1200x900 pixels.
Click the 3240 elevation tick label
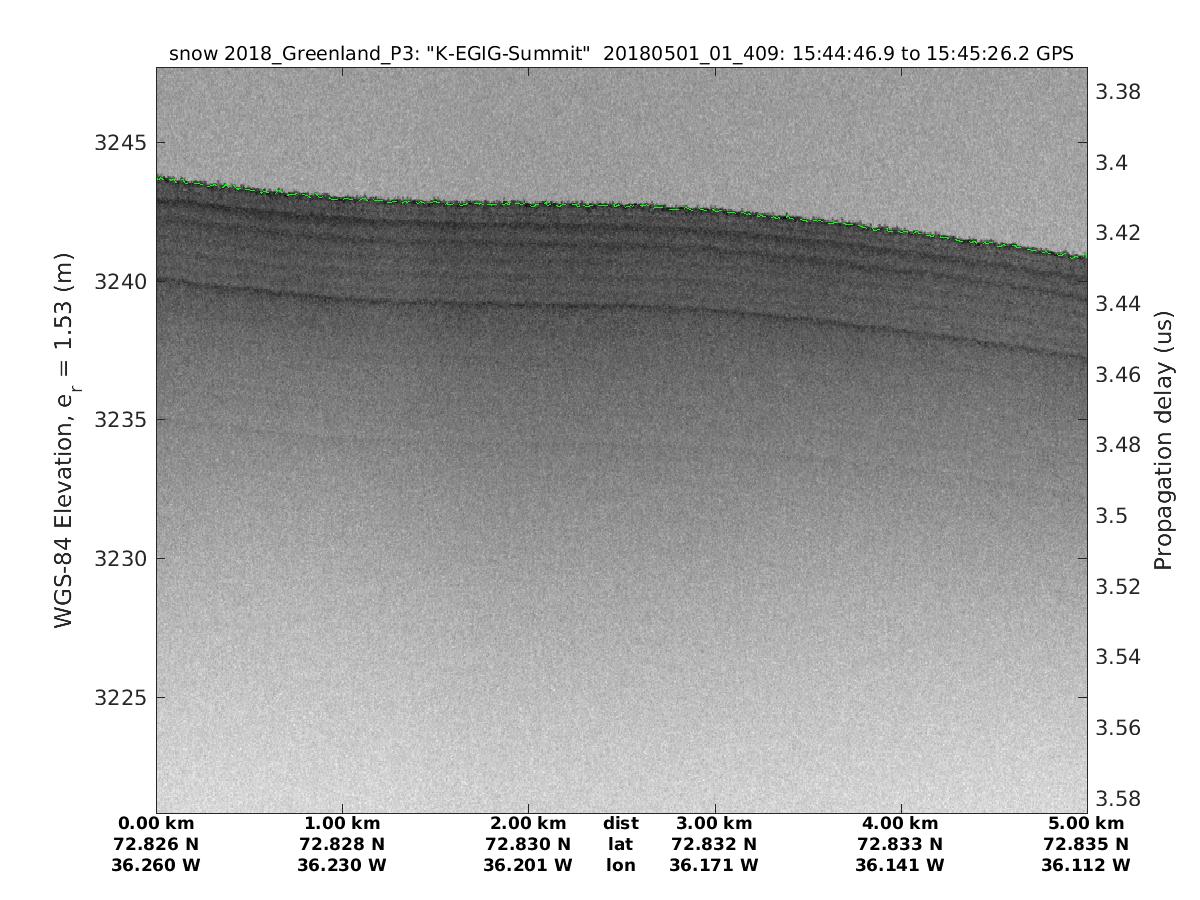(120, 281)
